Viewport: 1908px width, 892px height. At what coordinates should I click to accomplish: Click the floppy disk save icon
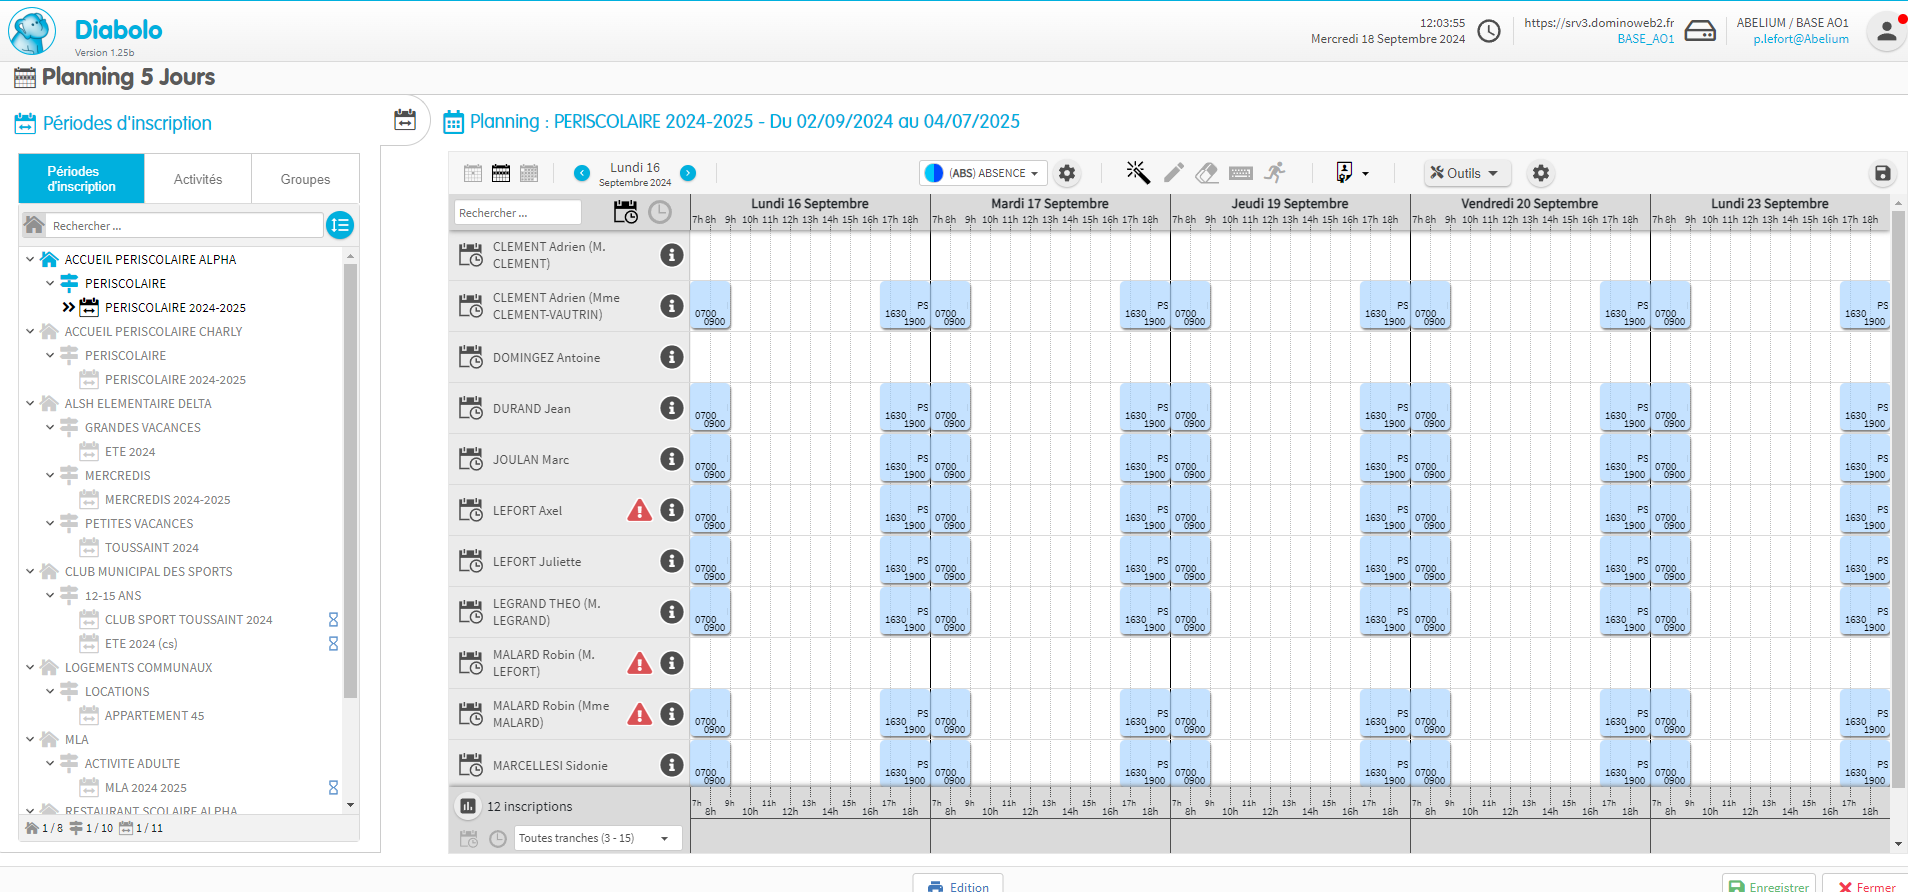1882,173
